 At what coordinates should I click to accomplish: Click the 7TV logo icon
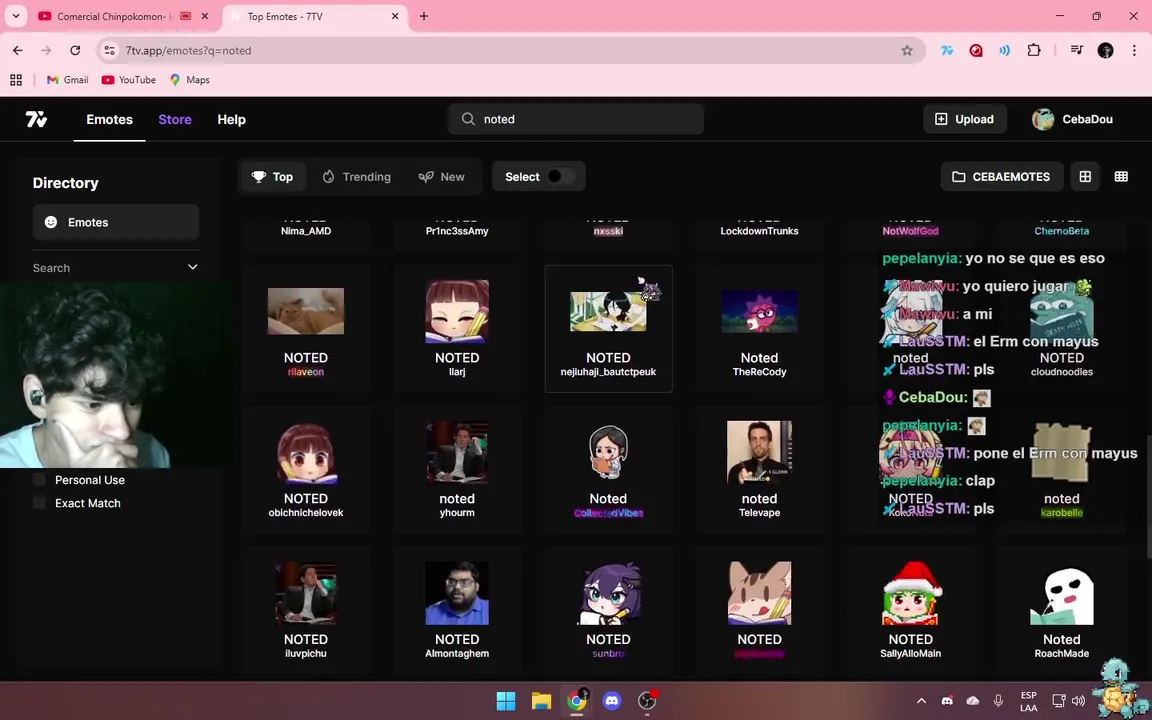tap(36, 119)
